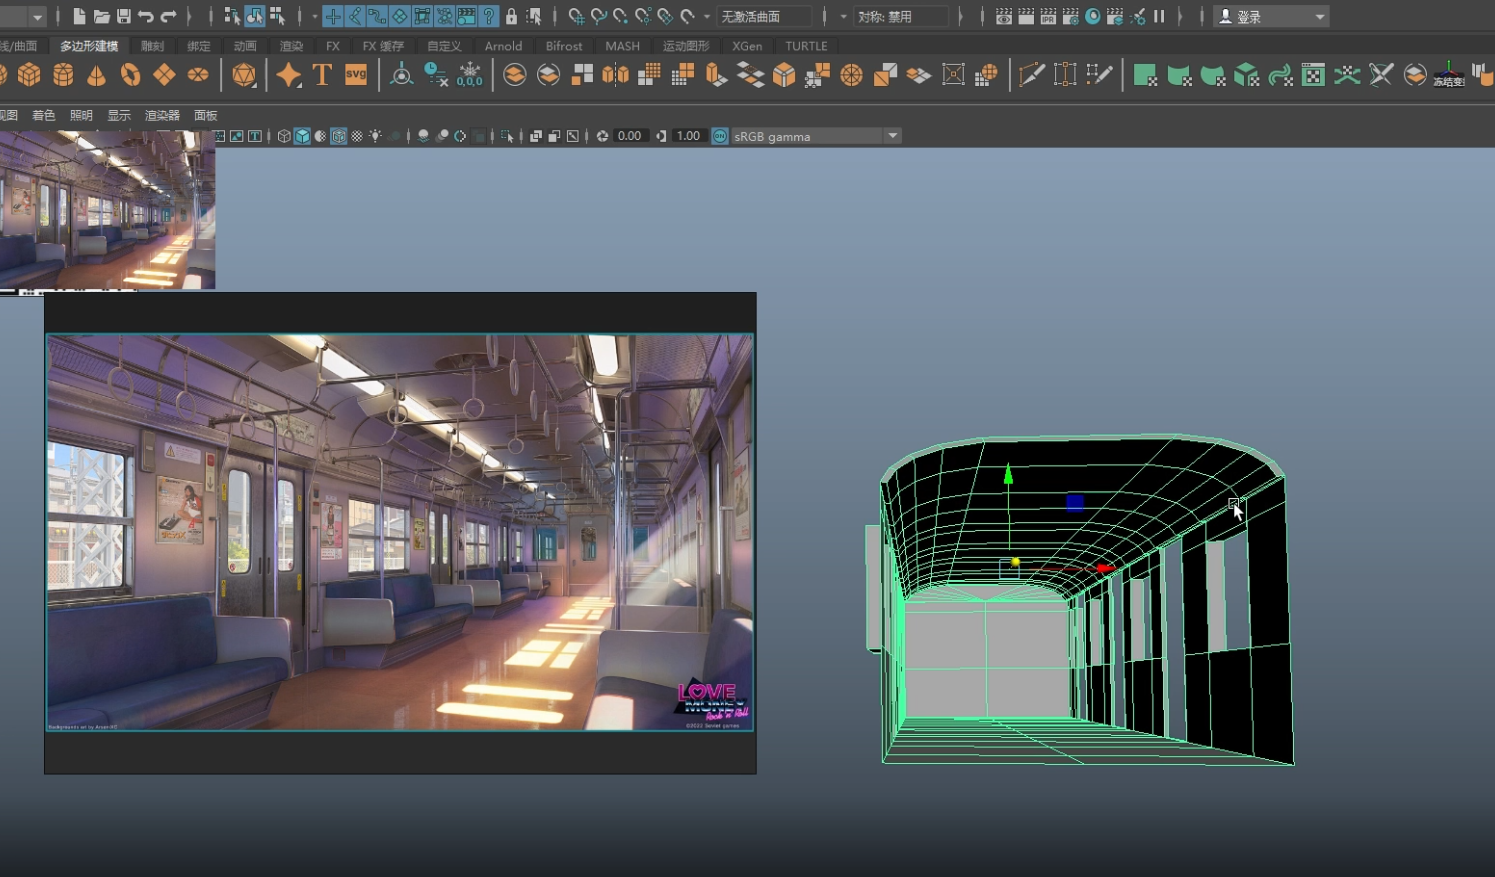Mirror the mesh with the shelf icon
Screen dimensions: 1495x877
pyautogui.click(x=615, y=75)
